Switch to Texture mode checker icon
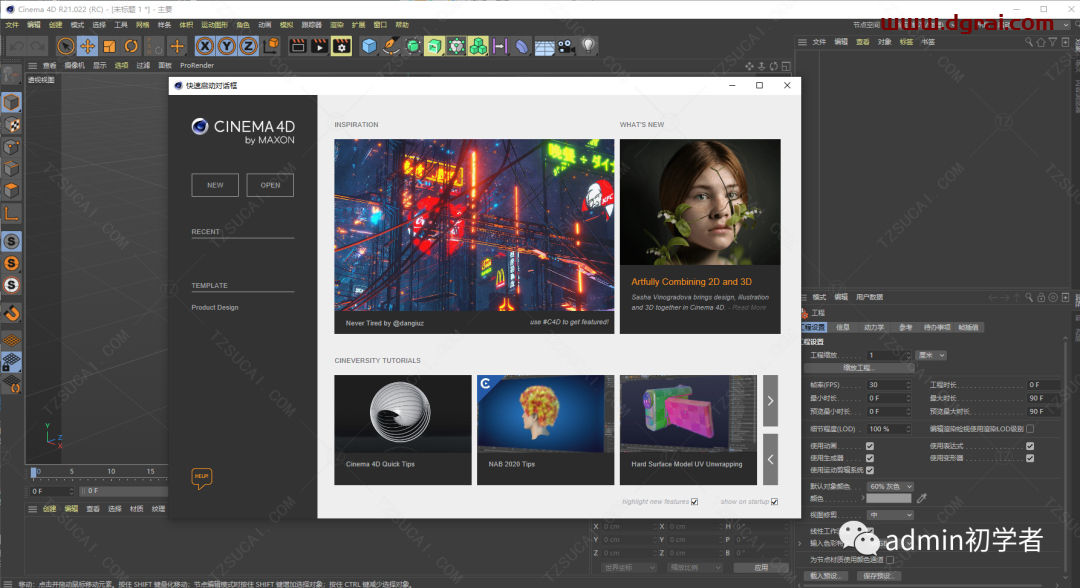 11,125
